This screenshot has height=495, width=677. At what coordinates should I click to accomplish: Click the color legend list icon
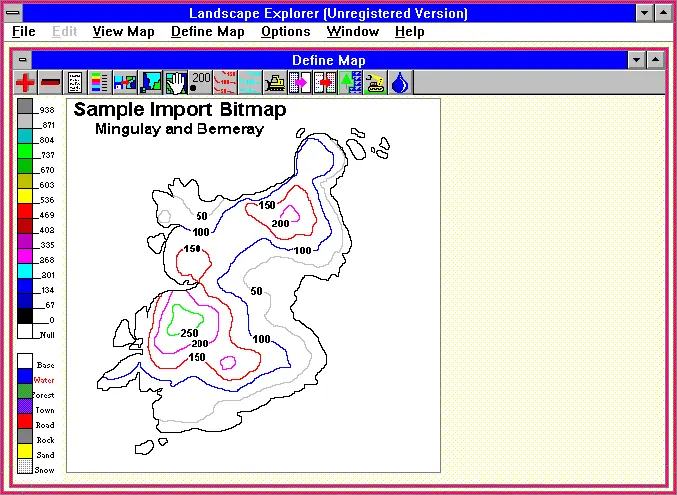[100, 83]
